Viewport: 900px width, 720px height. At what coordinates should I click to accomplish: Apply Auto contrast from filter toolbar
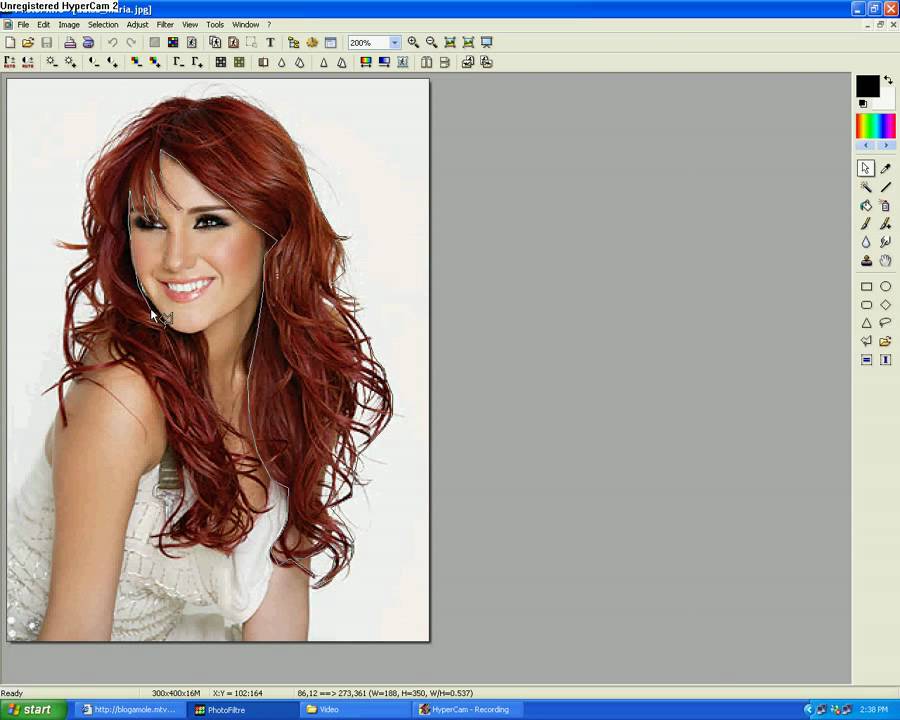pos(28,62)
